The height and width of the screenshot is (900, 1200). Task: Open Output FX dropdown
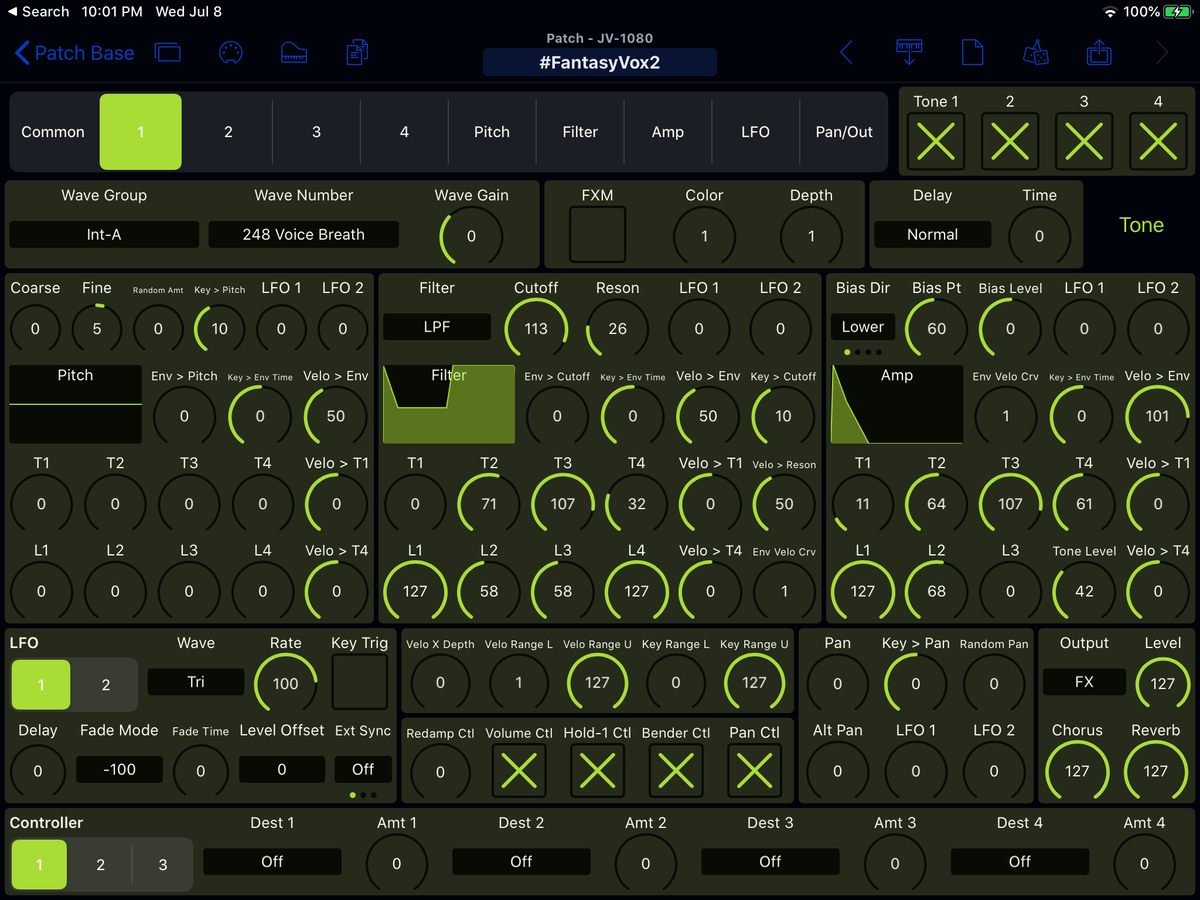1084,682
